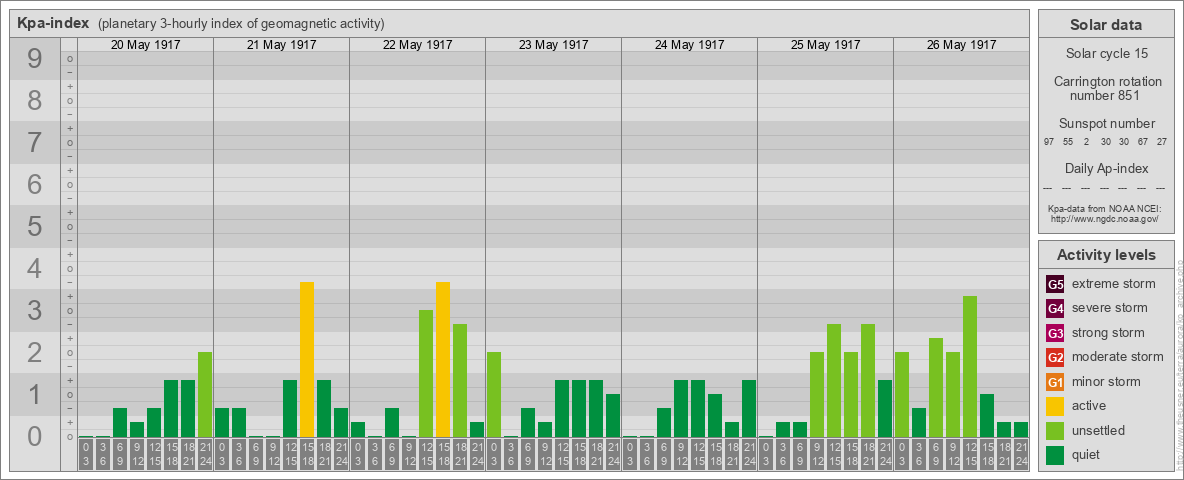
Task: Click the G3 strong storm badge
Action: point(1055,333)
